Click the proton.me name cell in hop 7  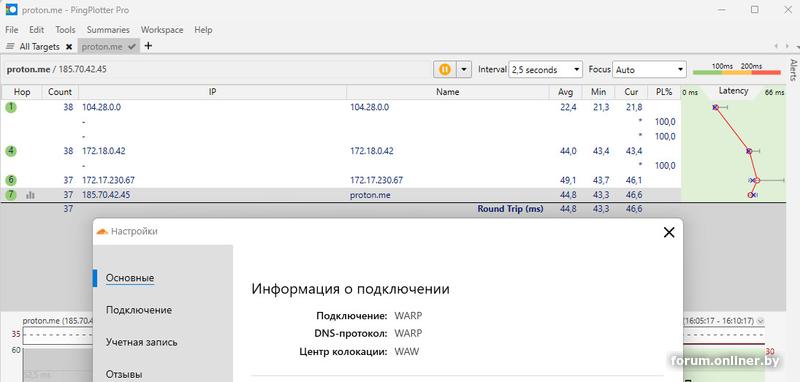click(370, 195)
